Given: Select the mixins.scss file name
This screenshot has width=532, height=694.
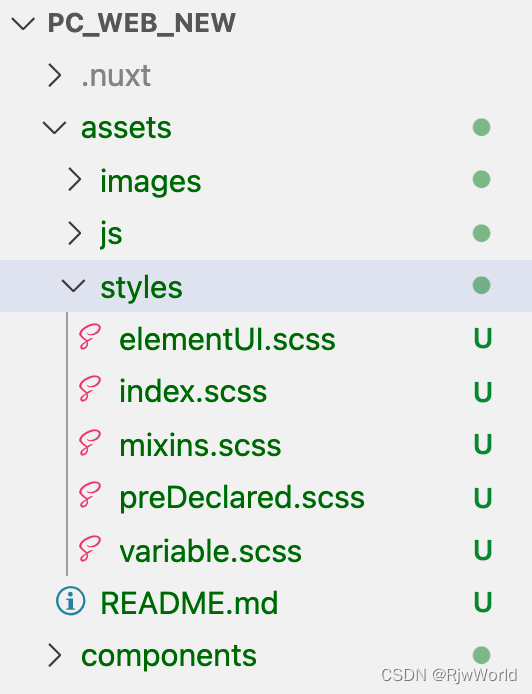Looking at the screenshot, I should pyautogui.click(x=200, y=445).
